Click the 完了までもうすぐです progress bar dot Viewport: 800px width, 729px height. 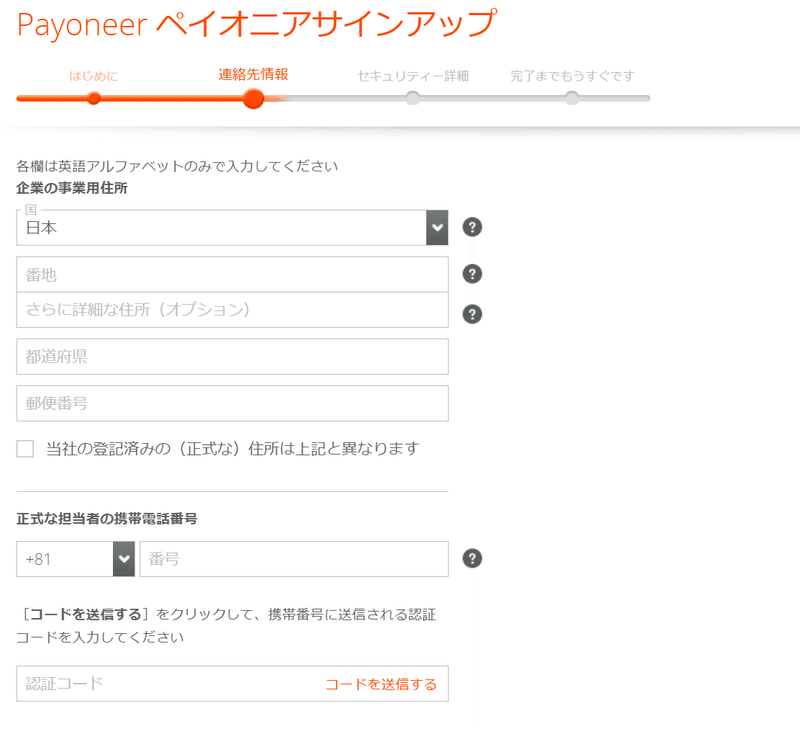pos(572,98)
